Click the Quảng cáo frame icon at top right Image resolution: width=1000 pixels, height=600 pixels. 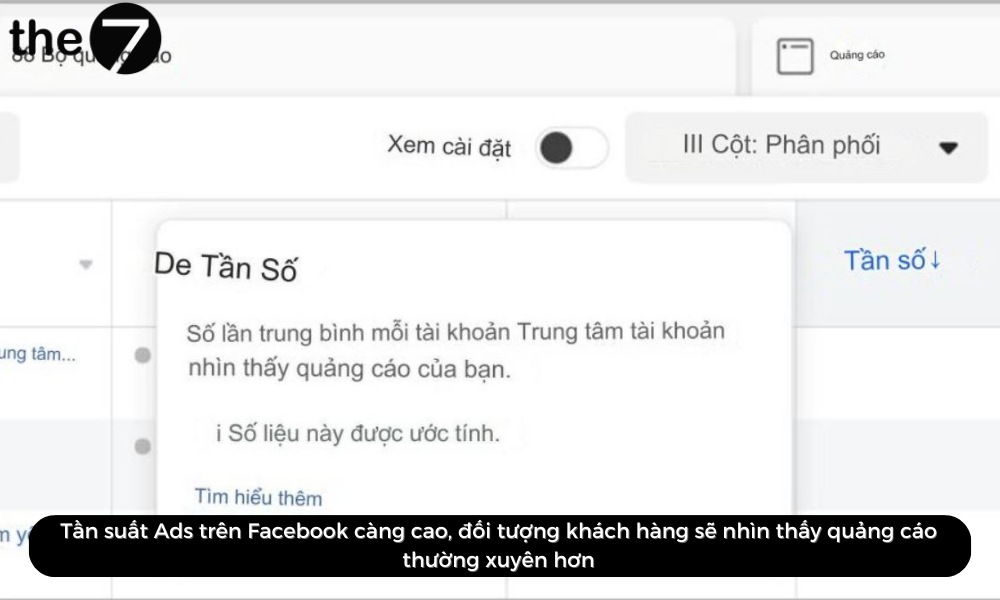click(x=793, y=56)
